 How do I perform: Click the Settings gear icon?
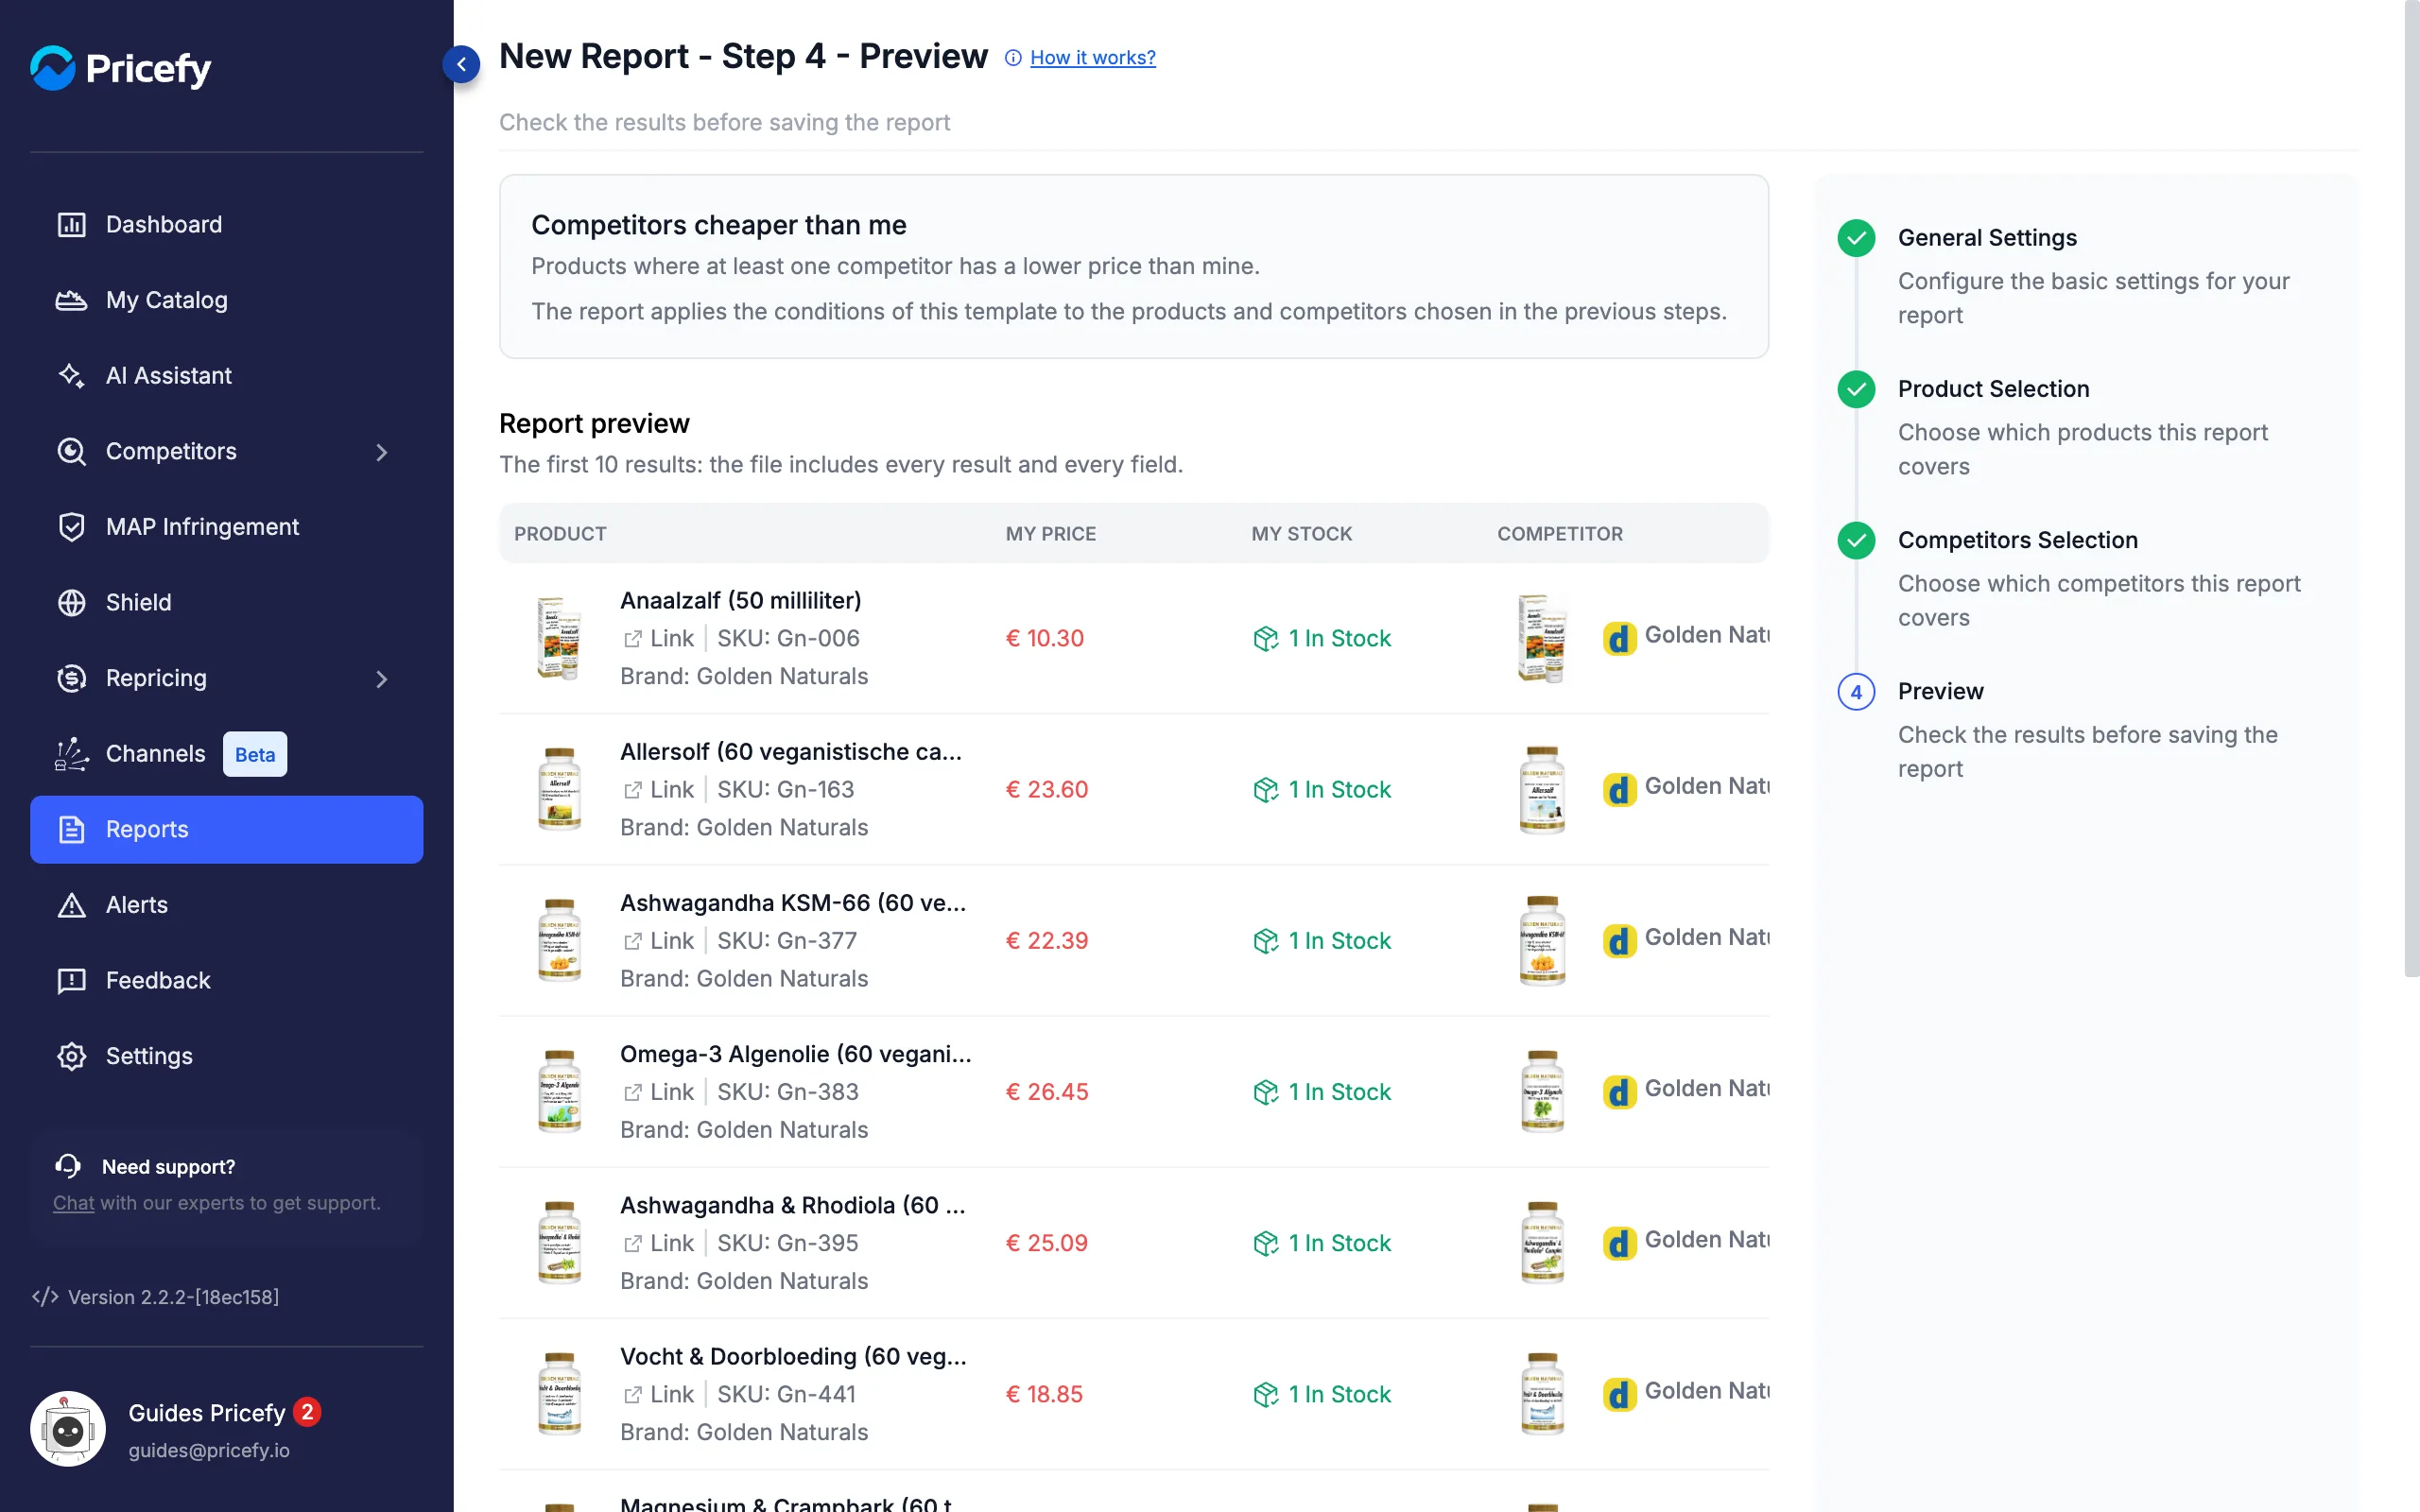[x=71, y=1056]
